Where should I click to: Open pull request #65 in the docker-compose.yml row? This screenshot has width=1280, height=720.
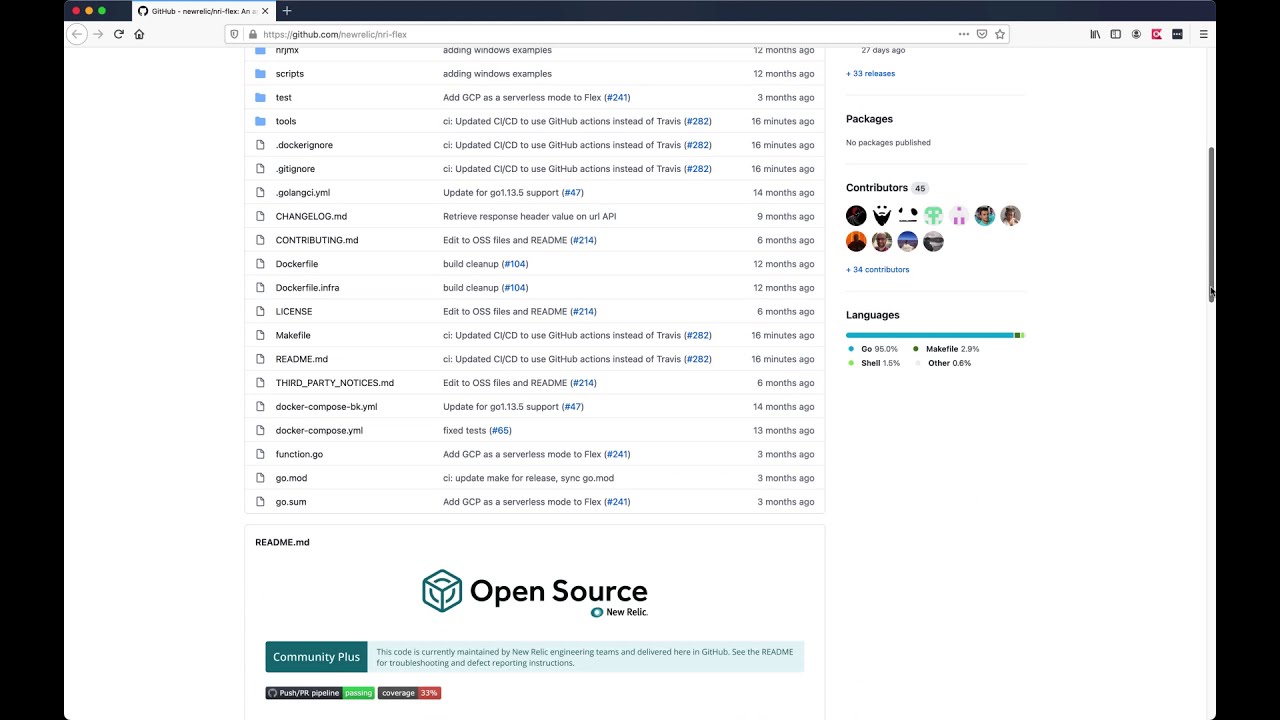pyautogui.click(x=500, y=431)
